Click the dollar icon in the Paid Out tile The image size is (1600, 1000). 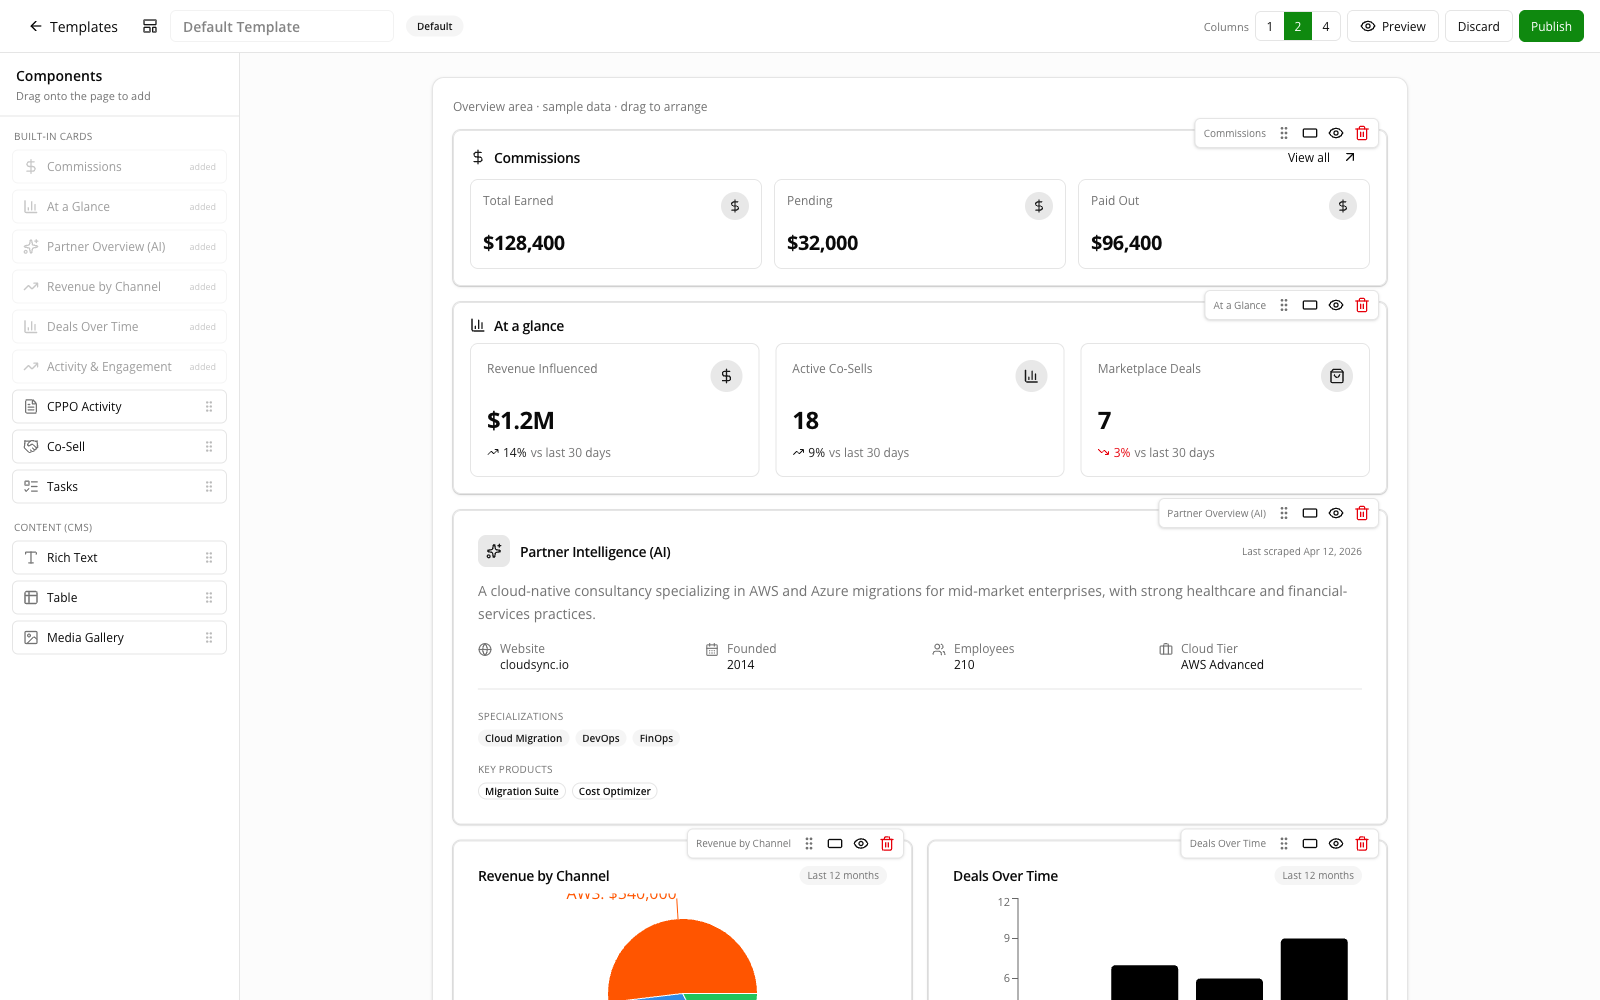tap(1343, 206)
